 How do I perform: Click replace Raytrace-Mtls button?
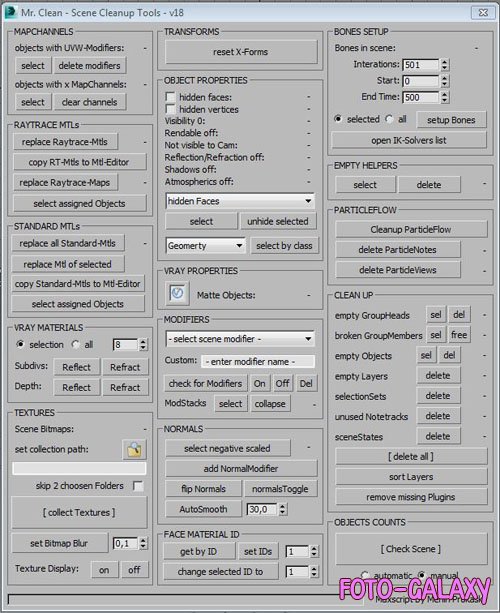[65, 142]
